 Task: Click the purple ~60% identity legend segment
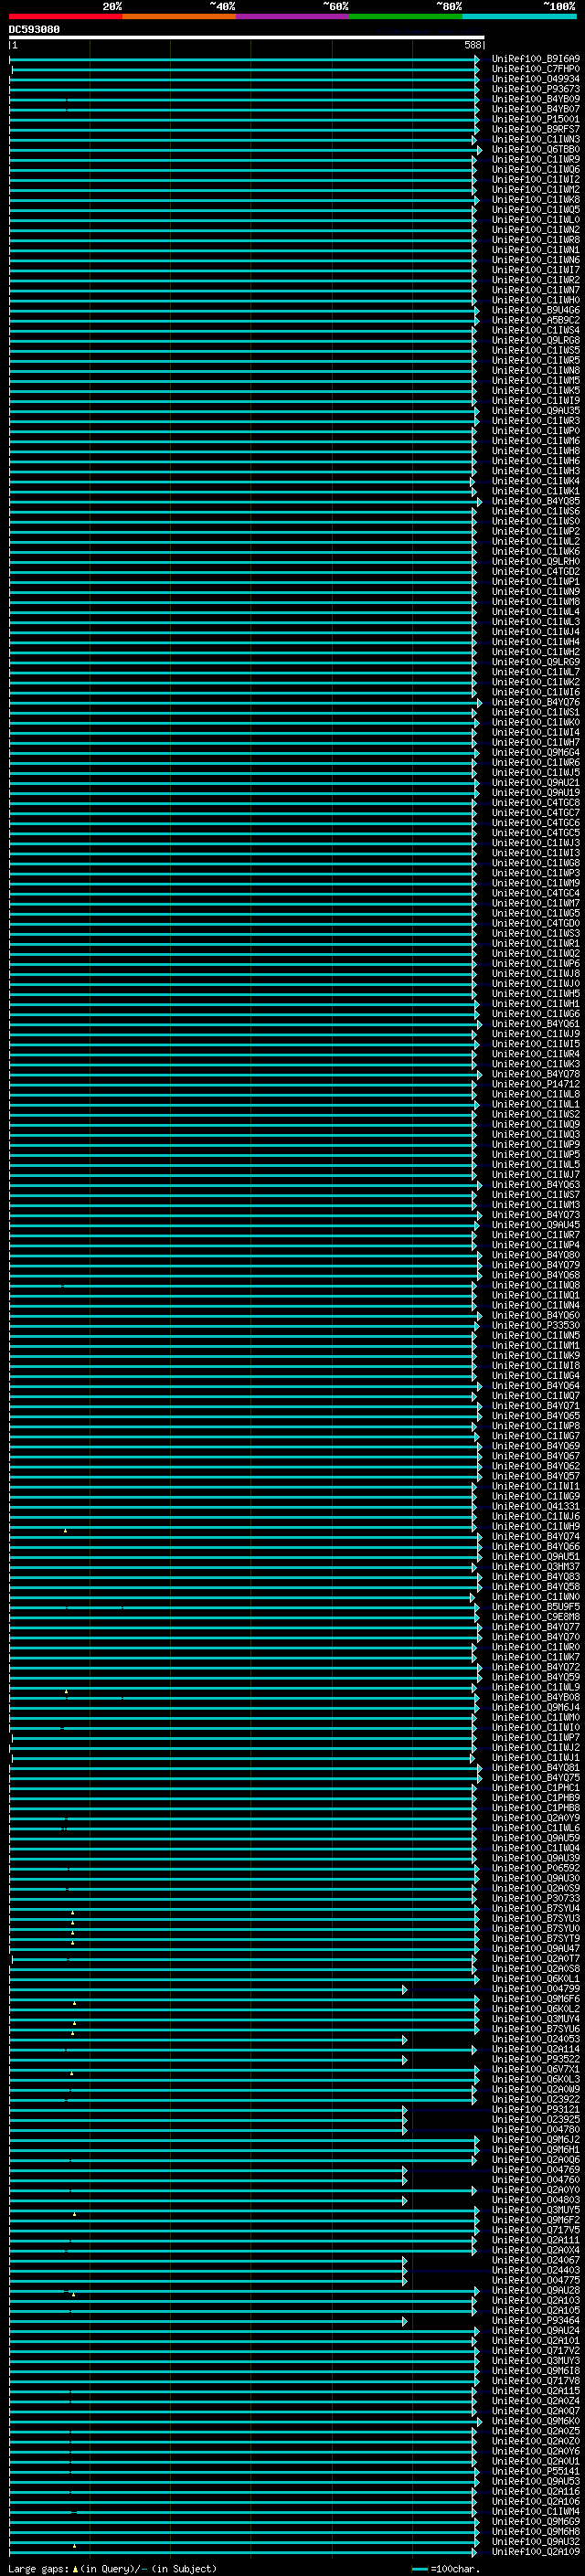coord(293,17)
